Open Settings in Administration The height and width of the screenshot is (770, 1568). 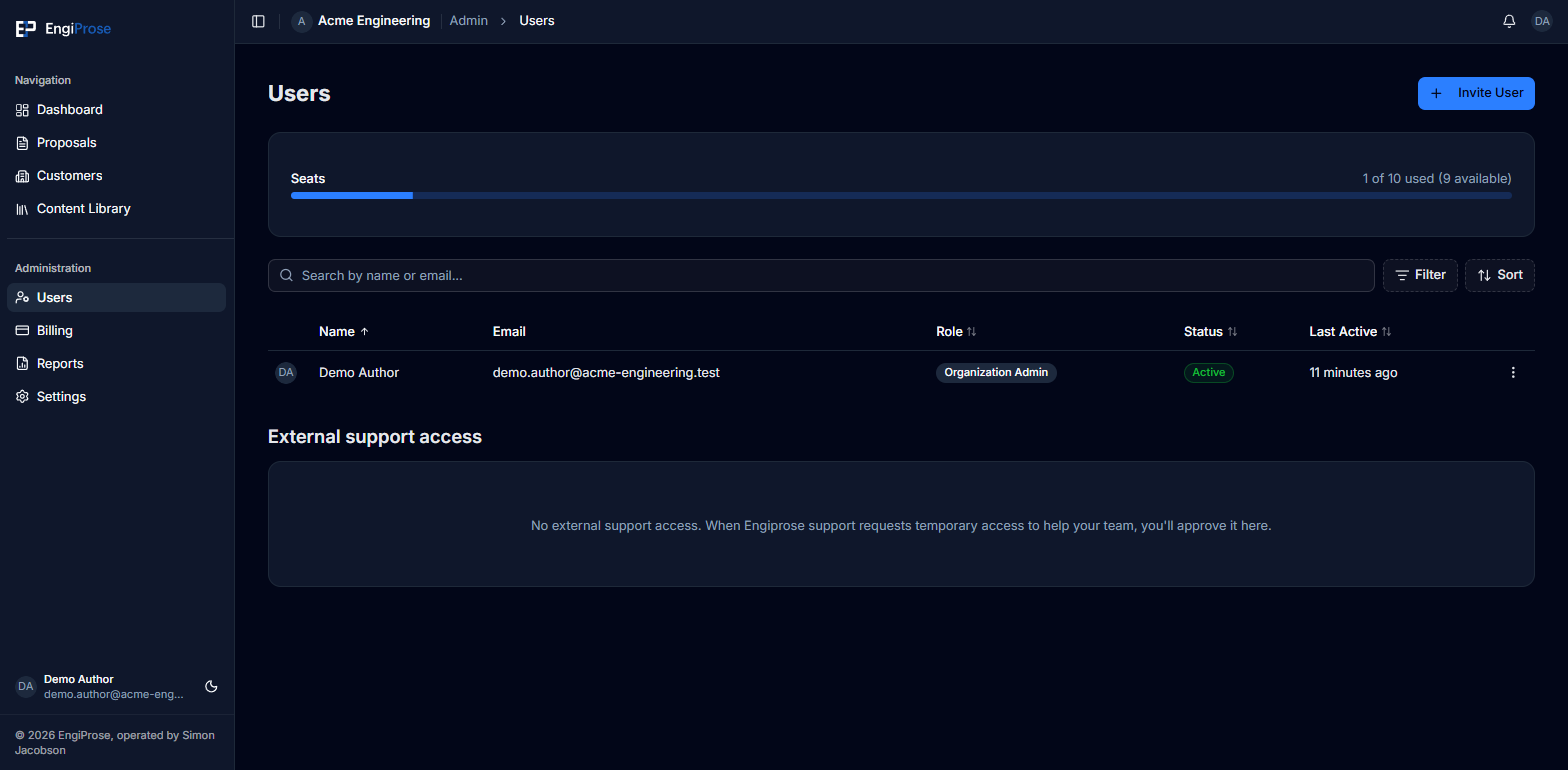pos(116,397)
